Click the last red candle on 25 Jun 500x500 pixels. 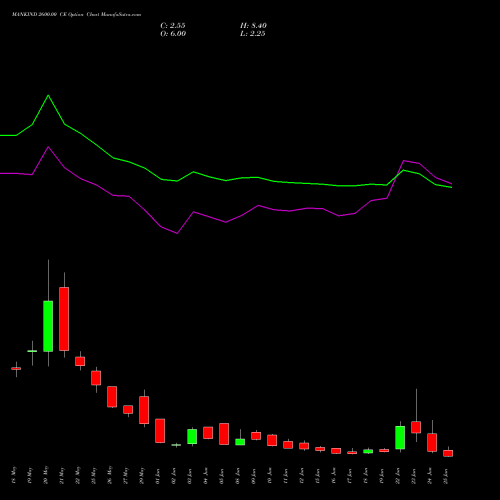448,453
